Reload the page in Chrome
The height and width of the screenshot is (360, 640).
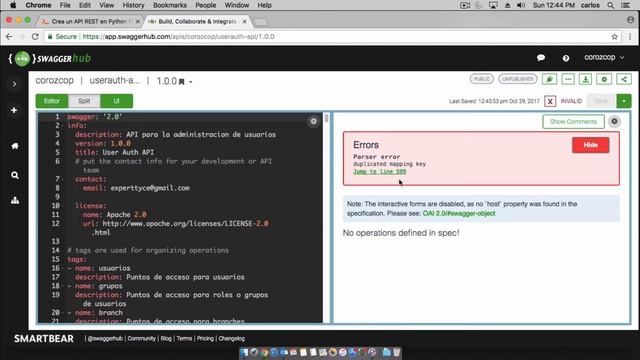35,37
